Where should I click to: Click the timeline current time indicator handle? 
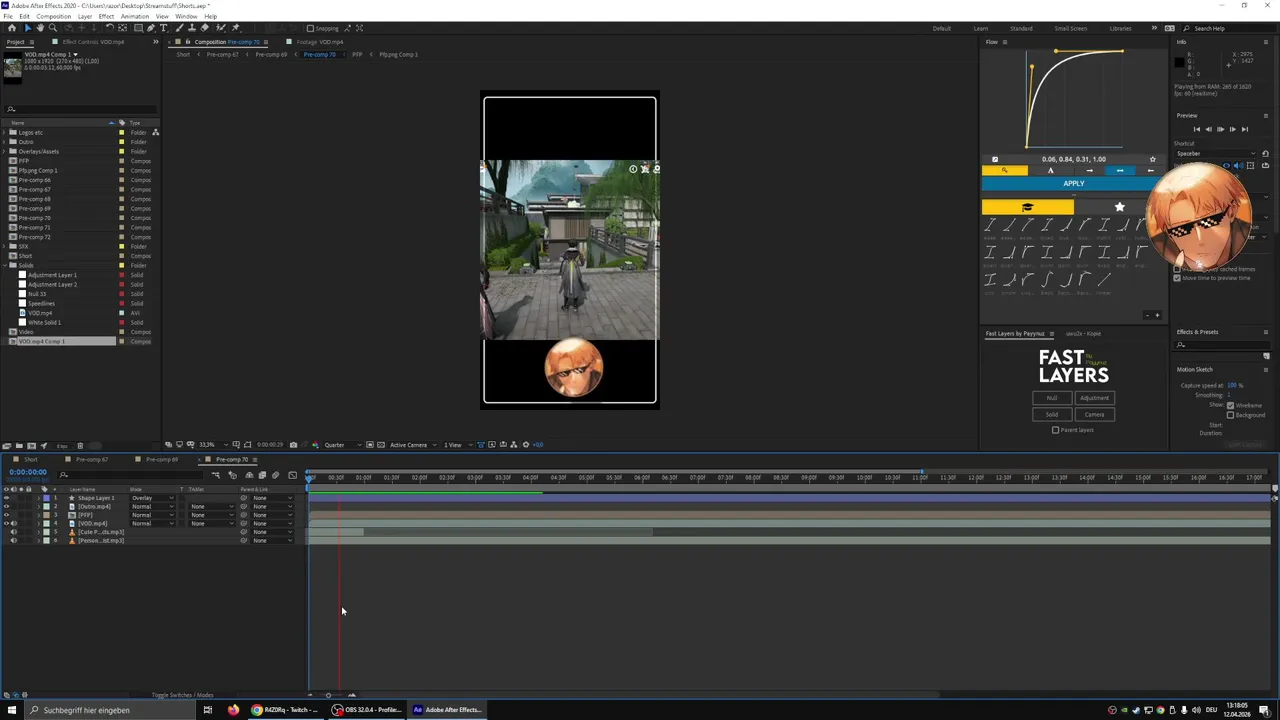click(x=309, y=477)
